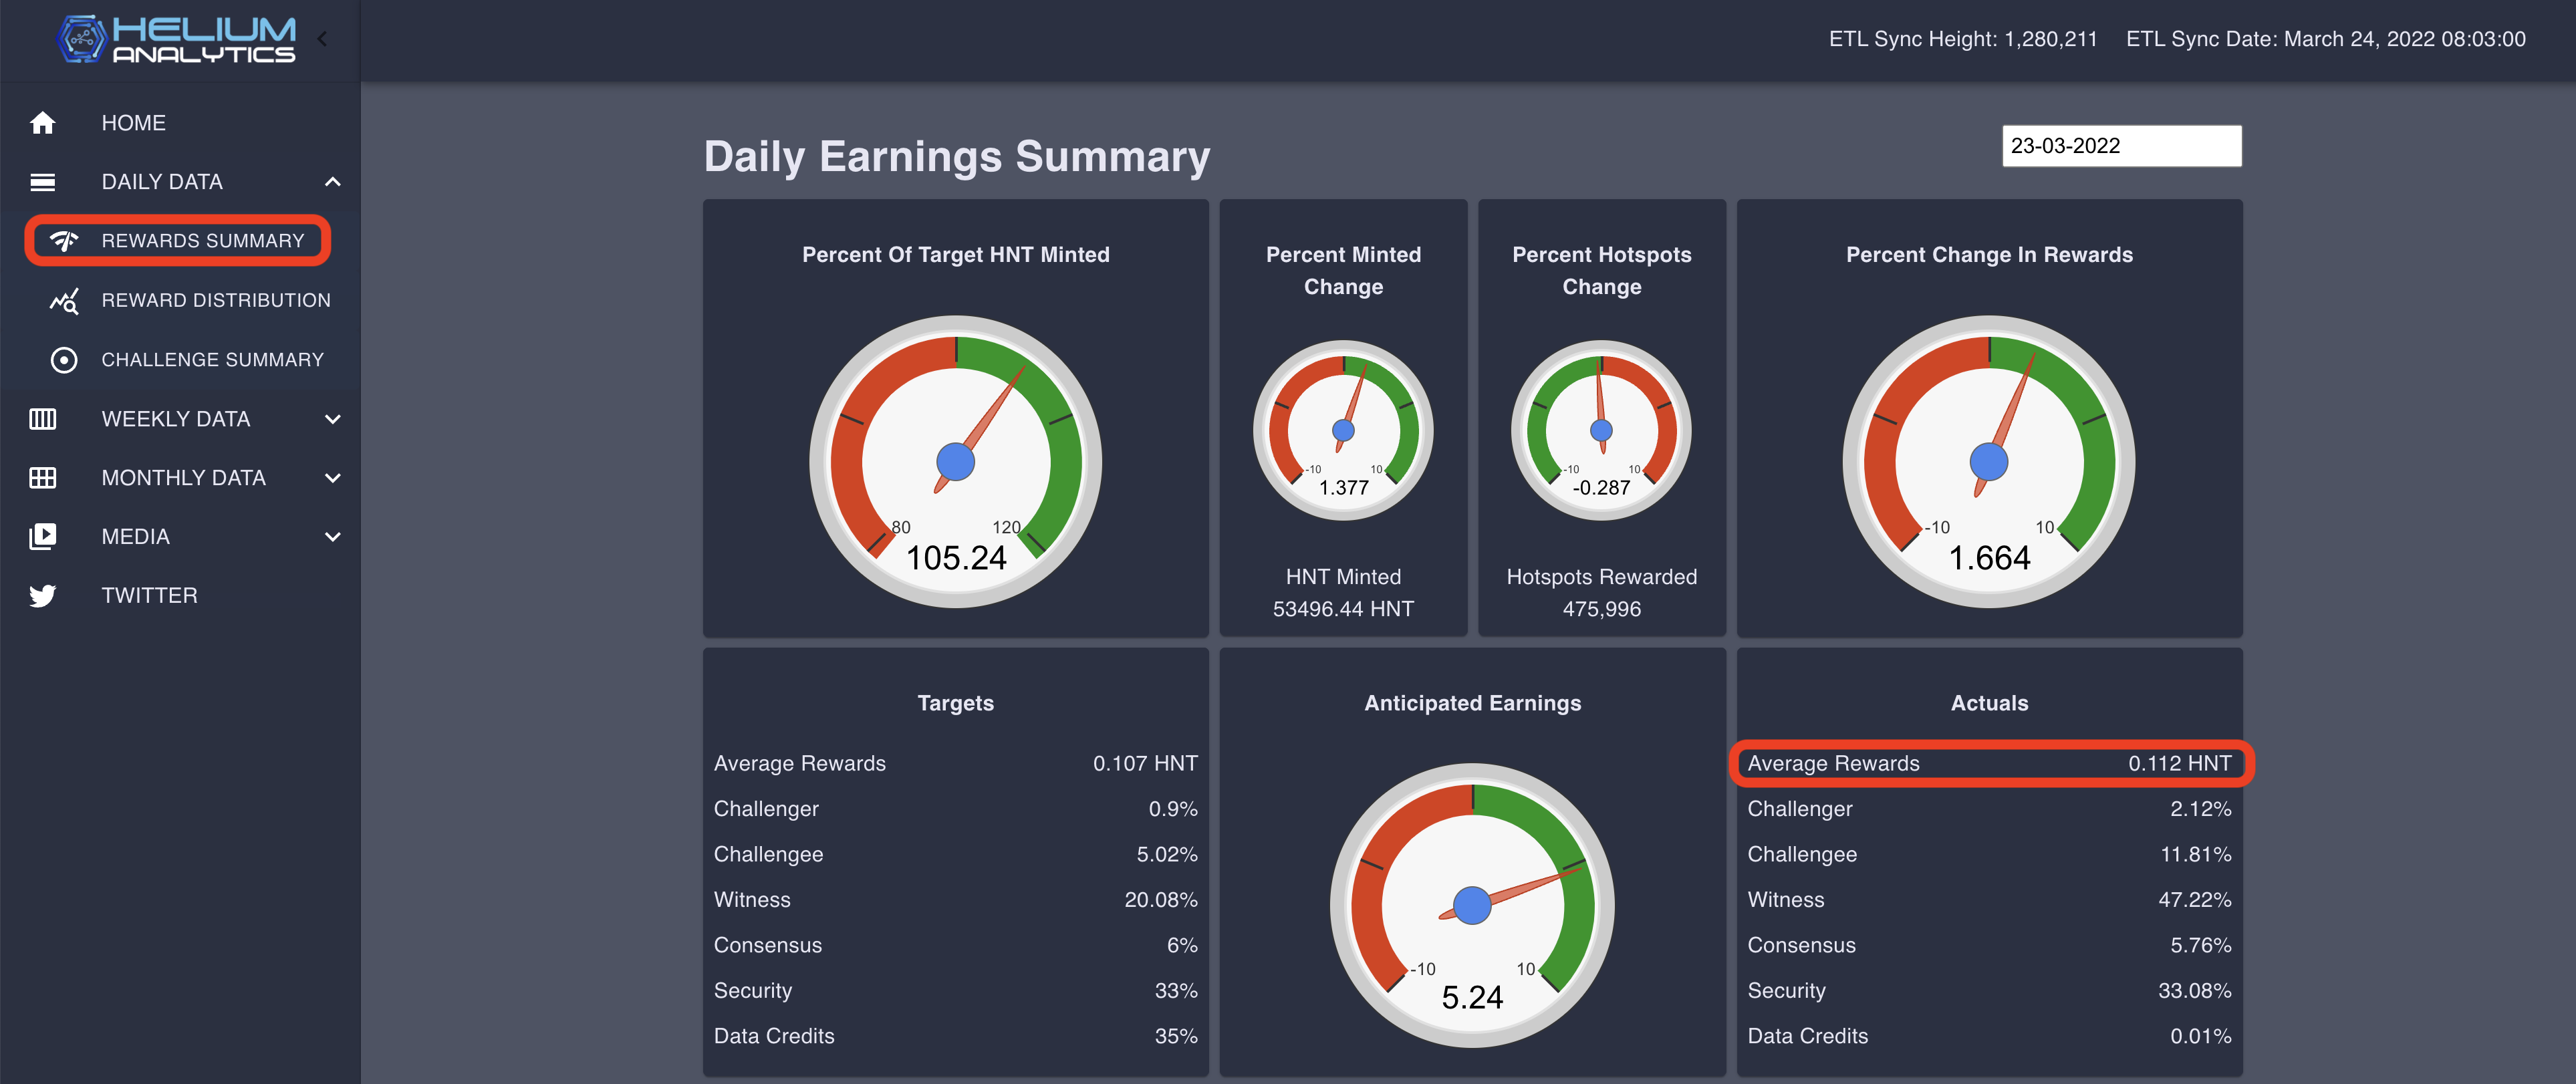Expand the Weekly Data chevron

point(333,419)
